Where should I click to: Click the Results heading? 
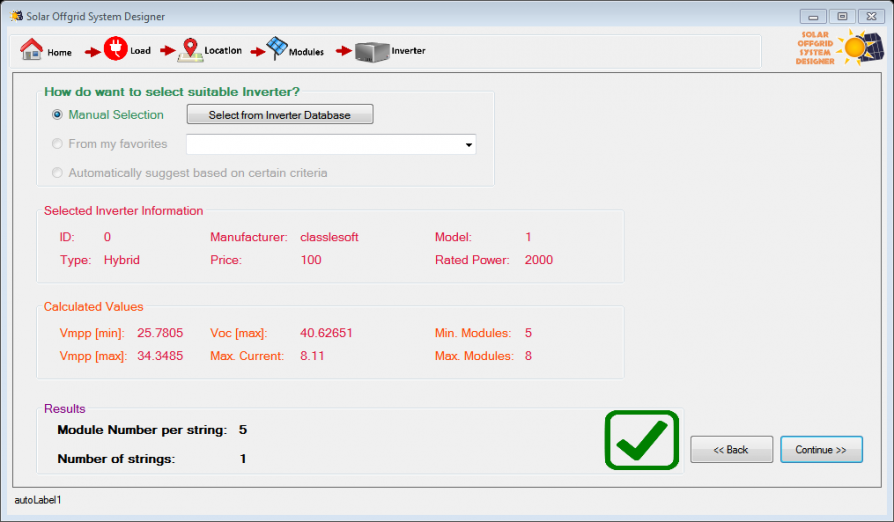point(64,409)
